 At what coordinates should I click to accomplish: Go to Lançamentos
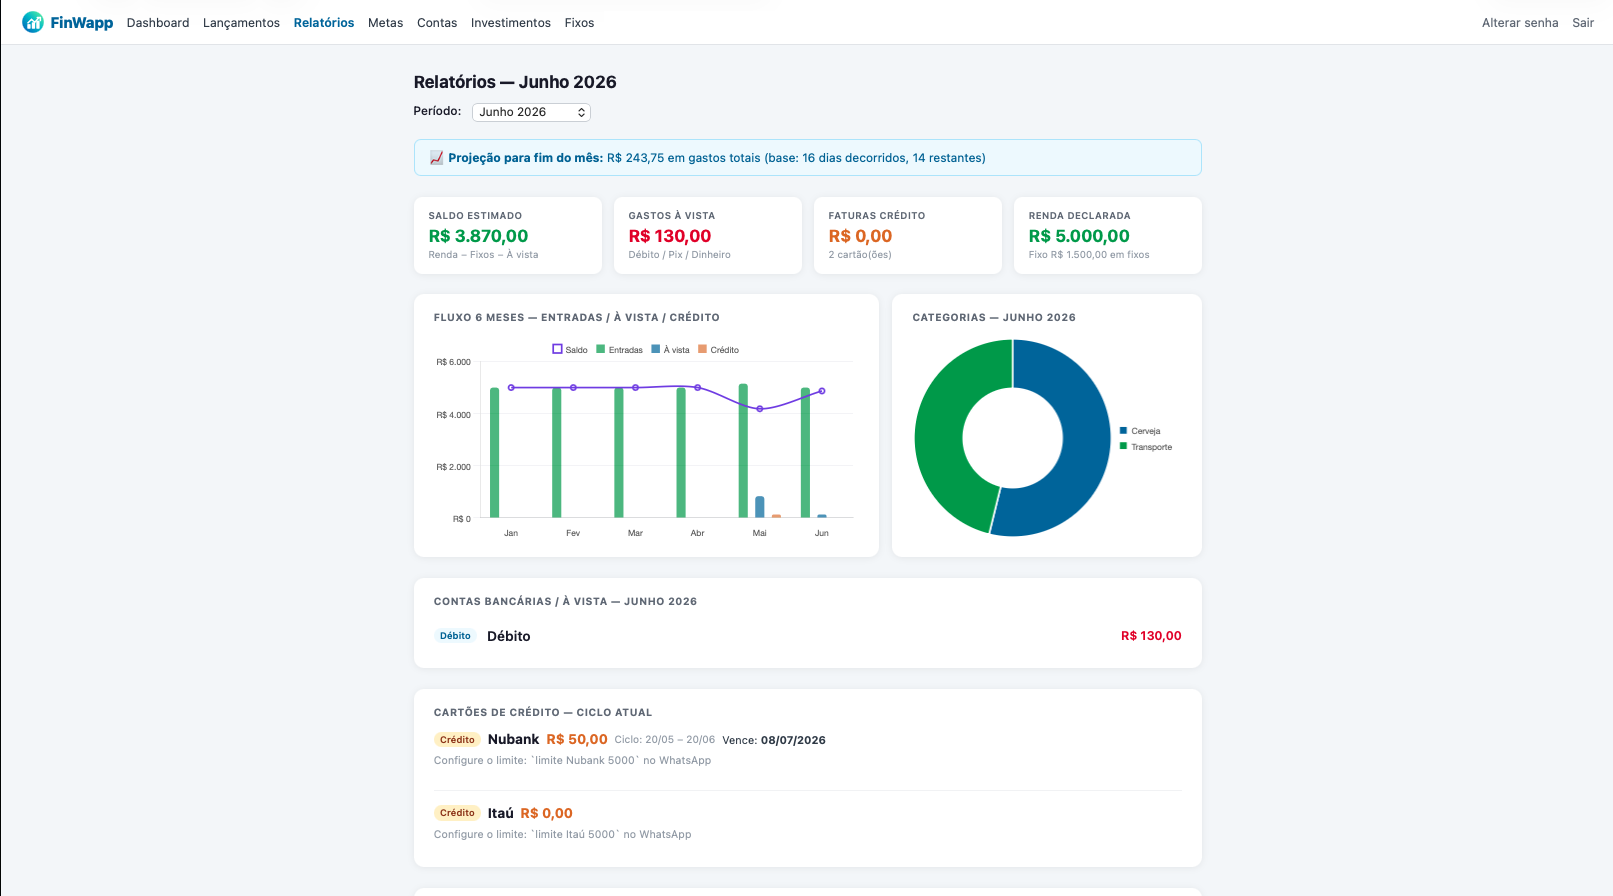pyautogui.click(x=241, y=23)
